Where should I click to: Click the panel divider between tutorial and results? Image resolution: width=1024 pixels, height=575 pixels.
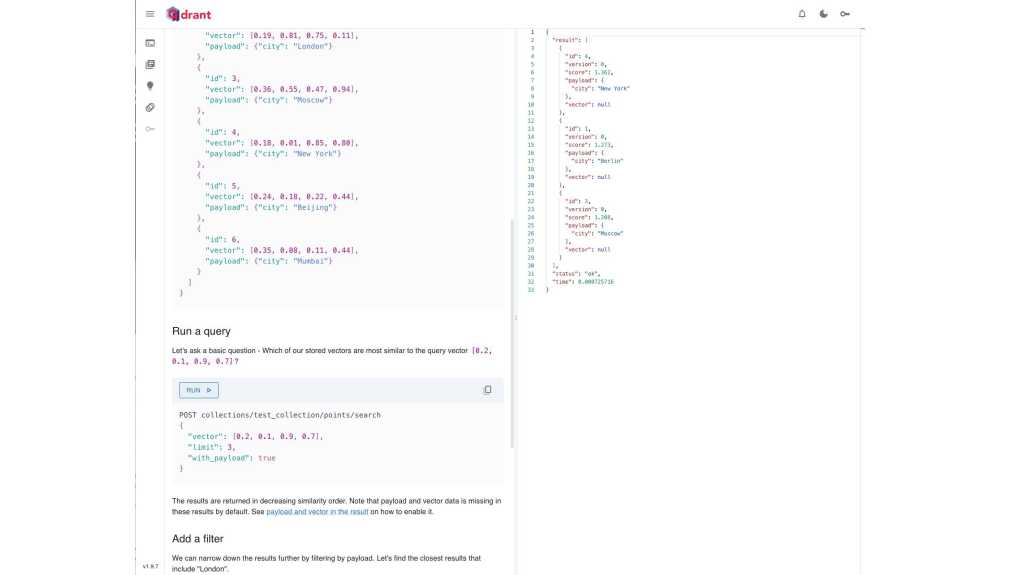tap(516, 317)
